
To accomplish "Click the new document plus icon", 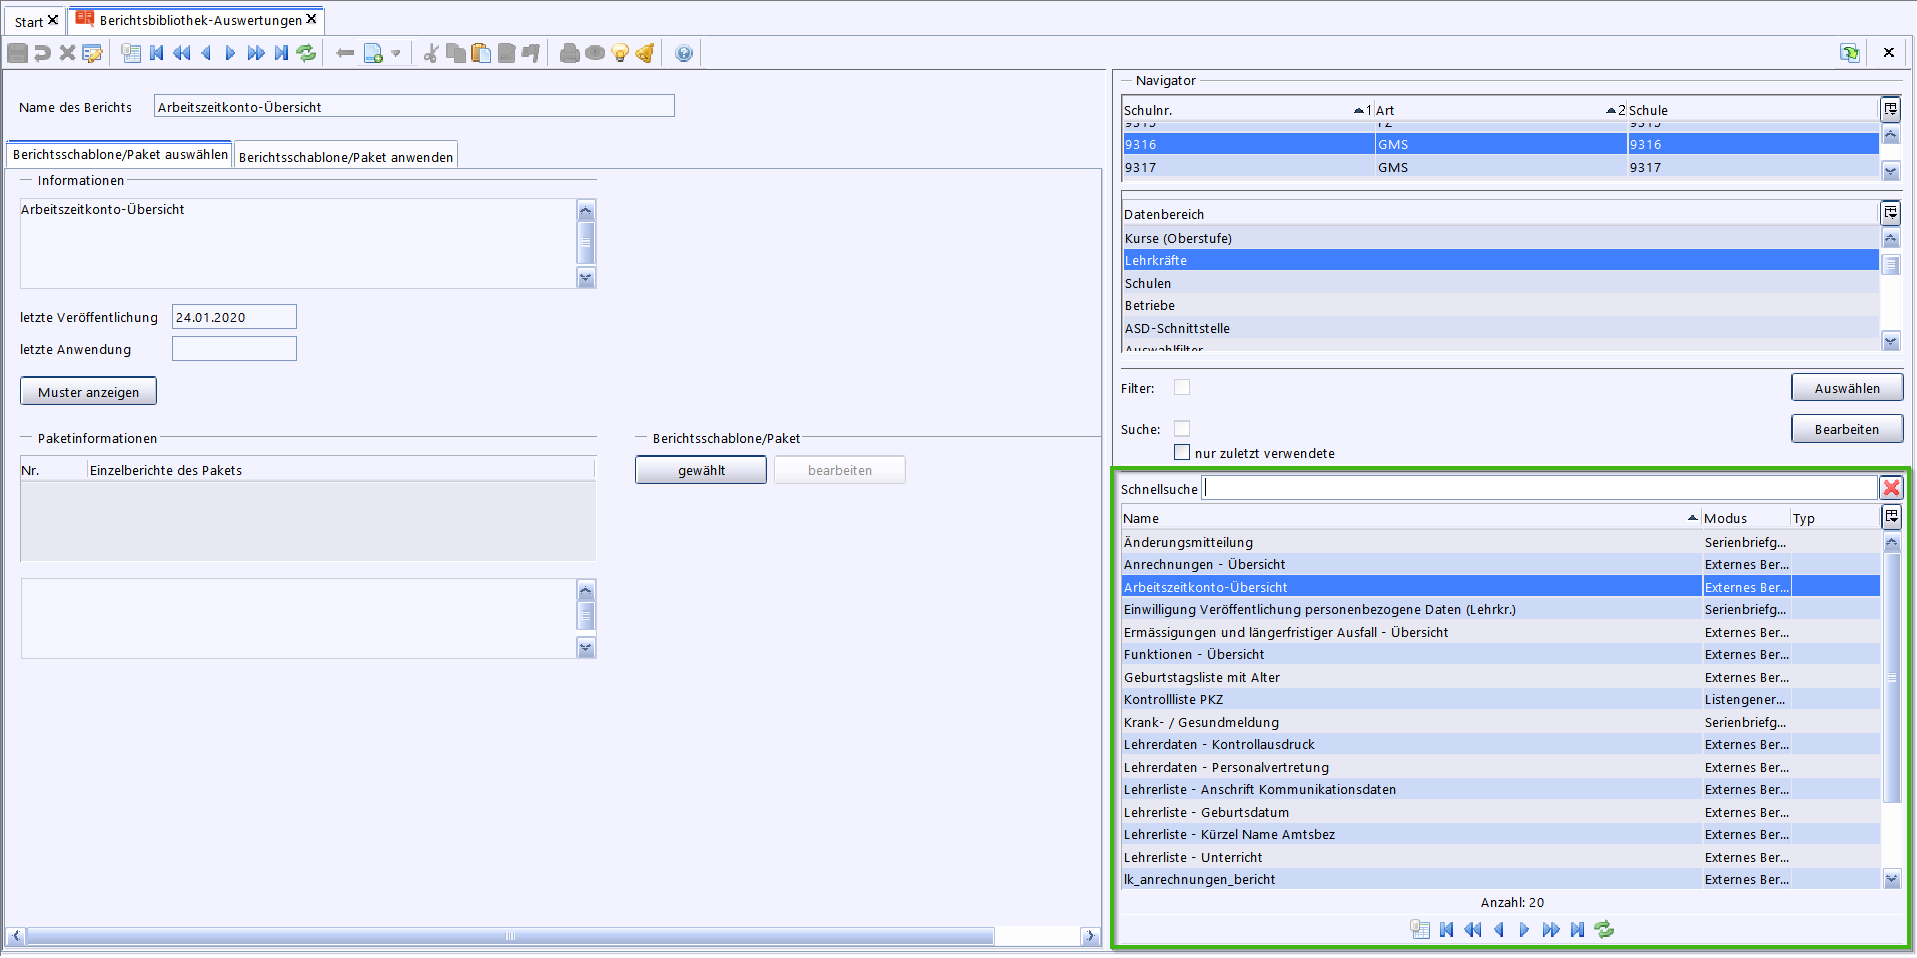I will (x=373, y=53).
